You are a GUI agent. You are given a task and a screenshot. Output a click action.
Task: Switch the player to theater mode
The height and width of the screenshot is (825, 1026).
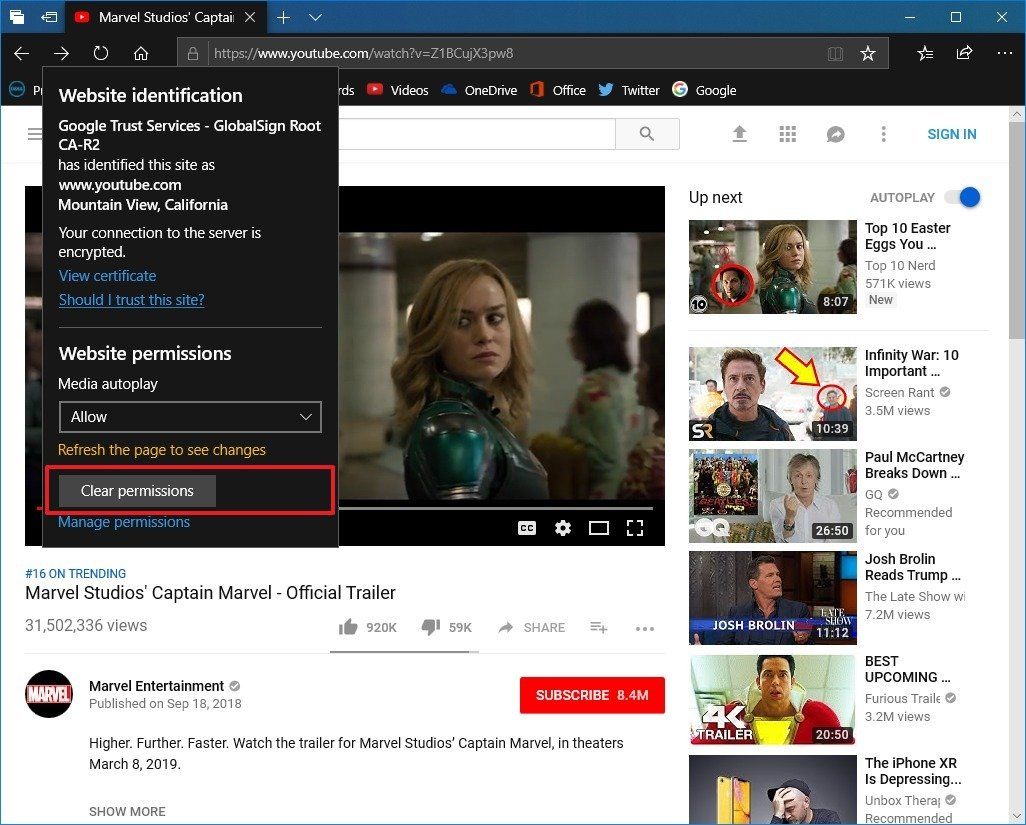click(599, 527)
